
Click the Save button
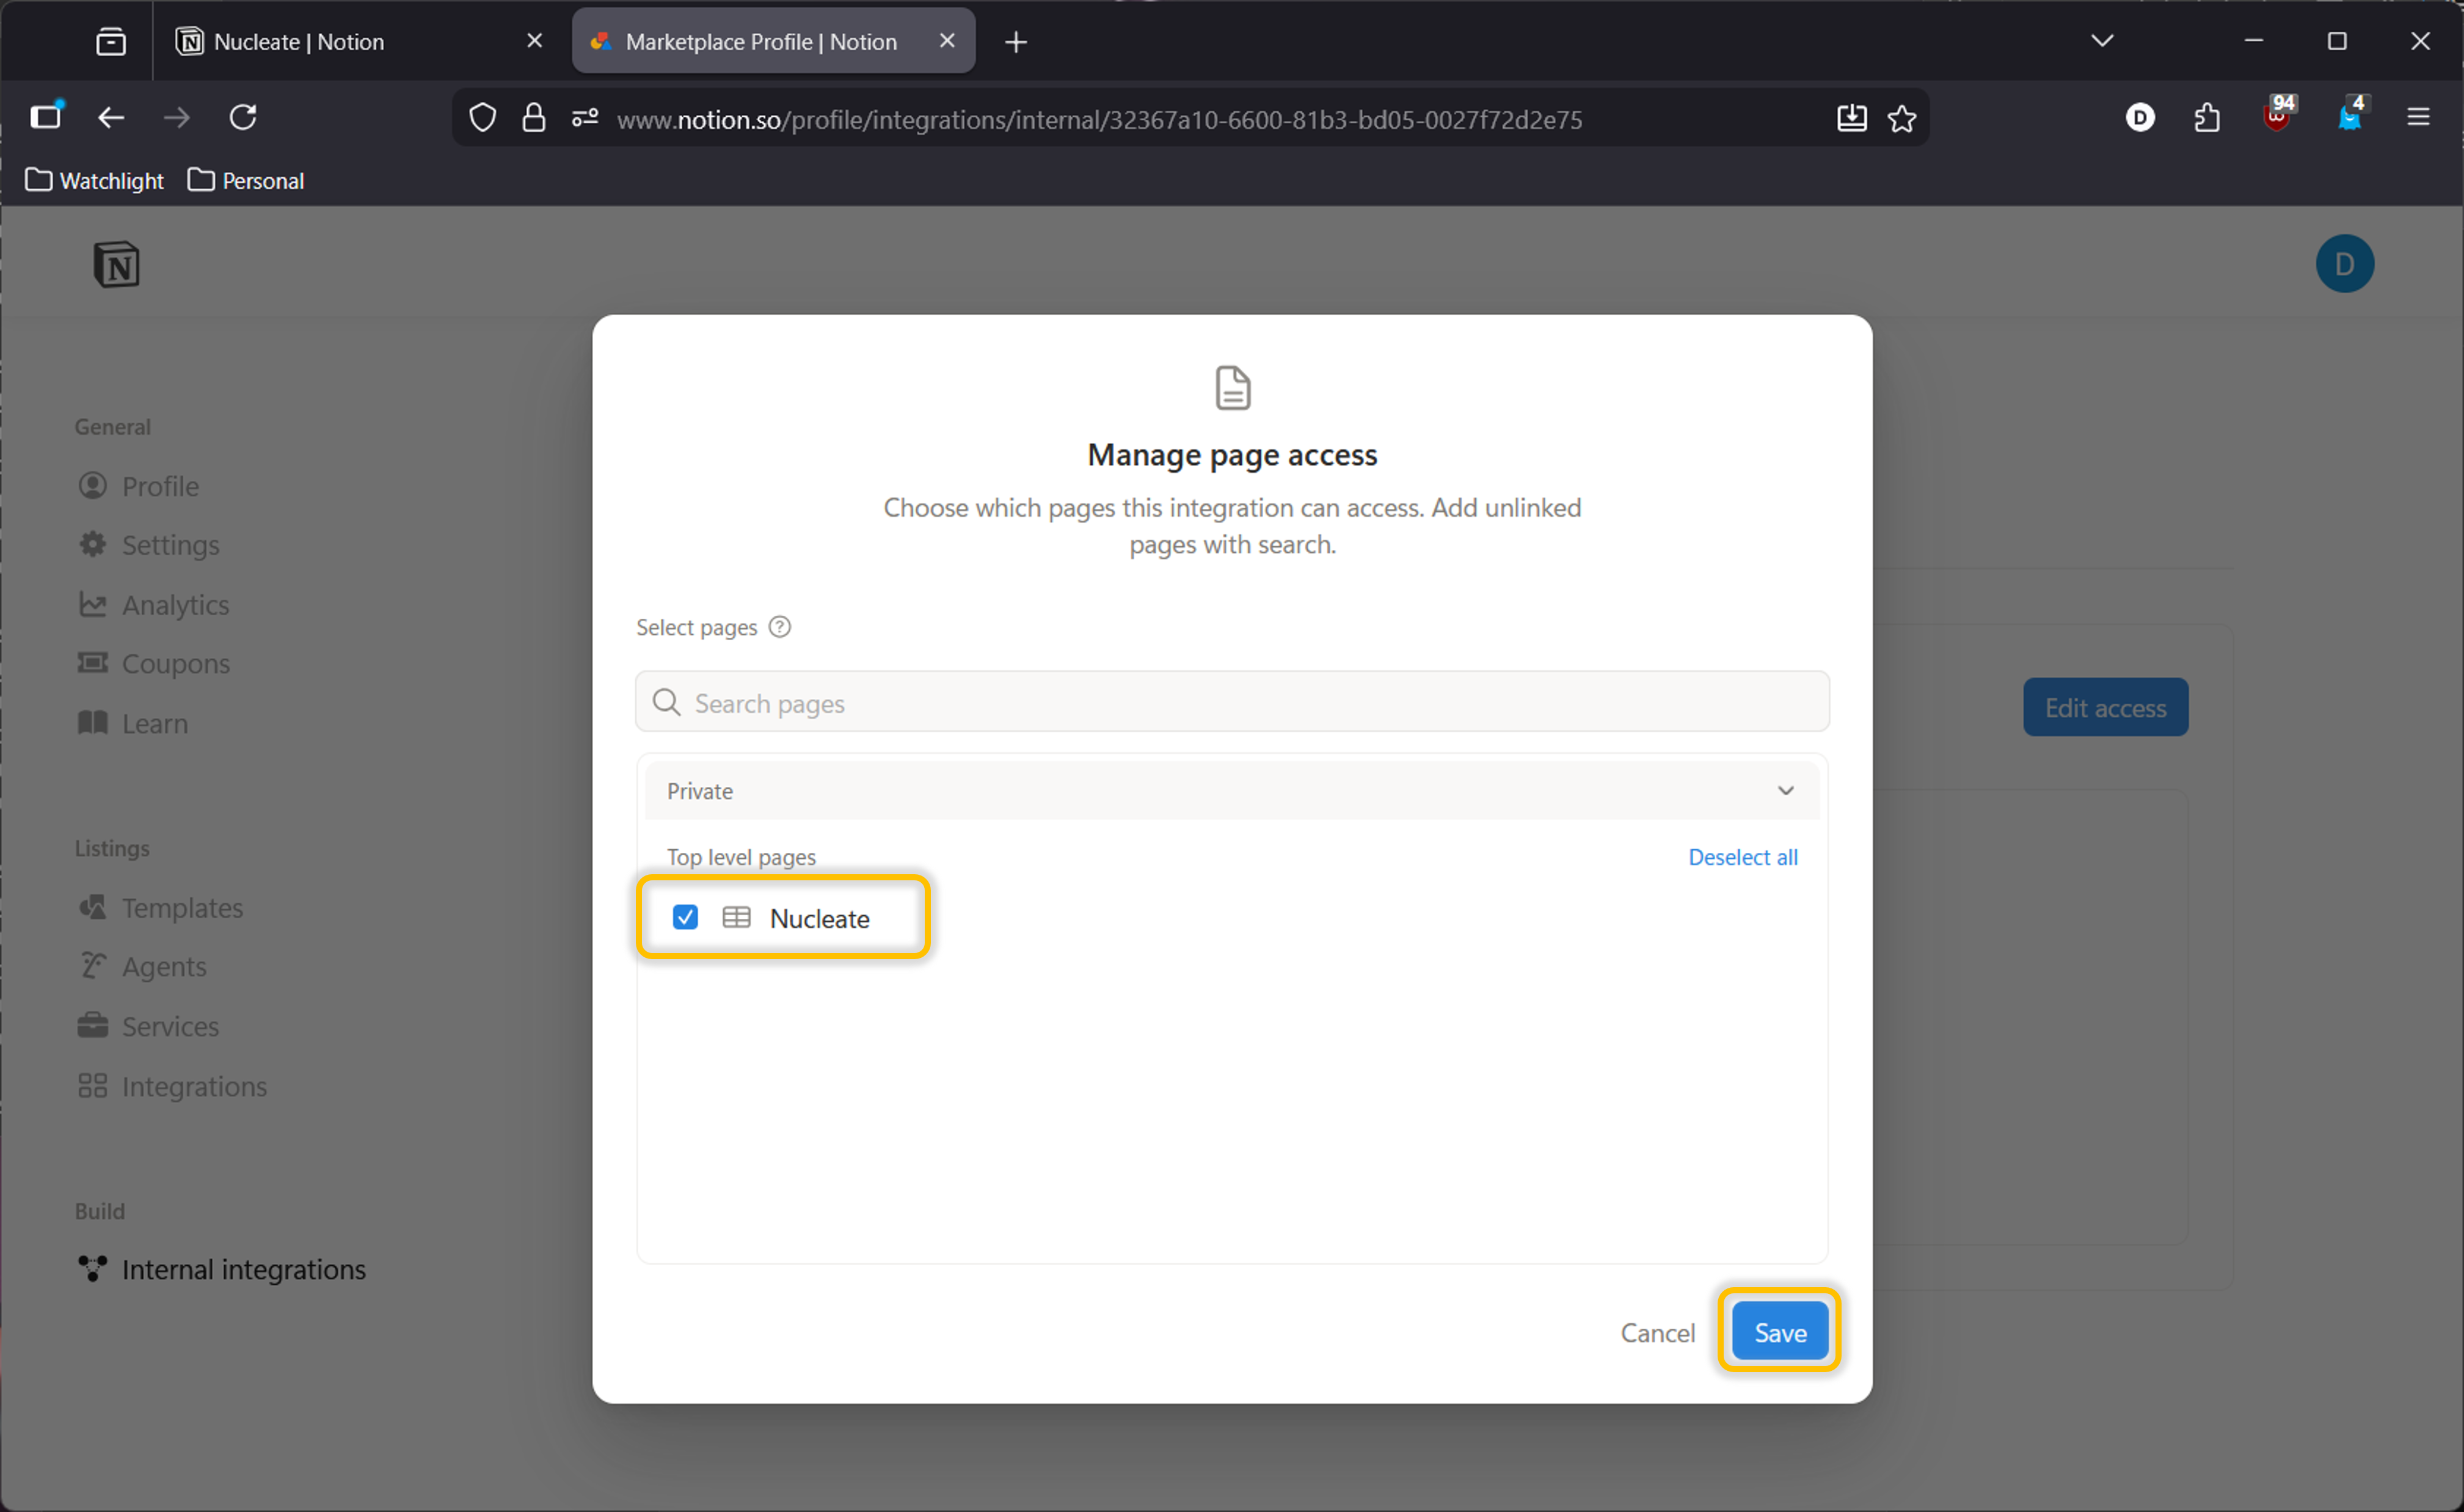(1780, 1332)
